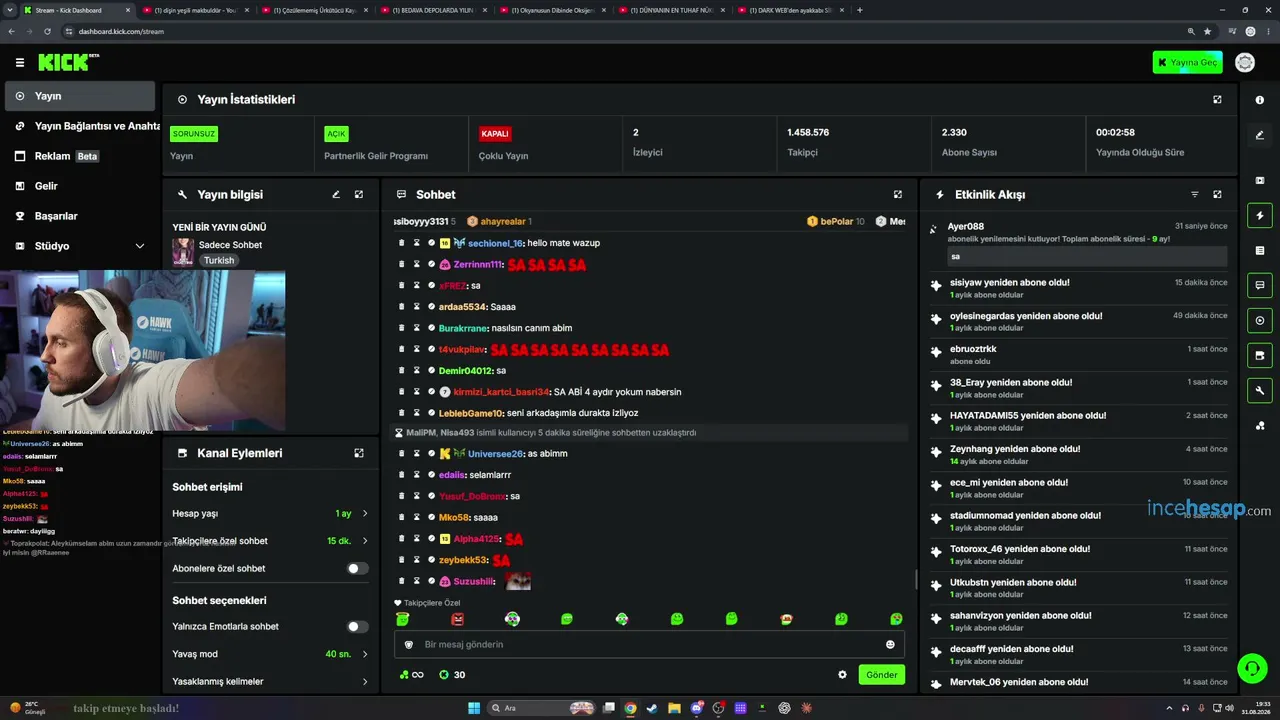The image size is (1280, 720).
Task: Maximize the Kanal Eylemleri panel
Action: click(x=359, y=453)
